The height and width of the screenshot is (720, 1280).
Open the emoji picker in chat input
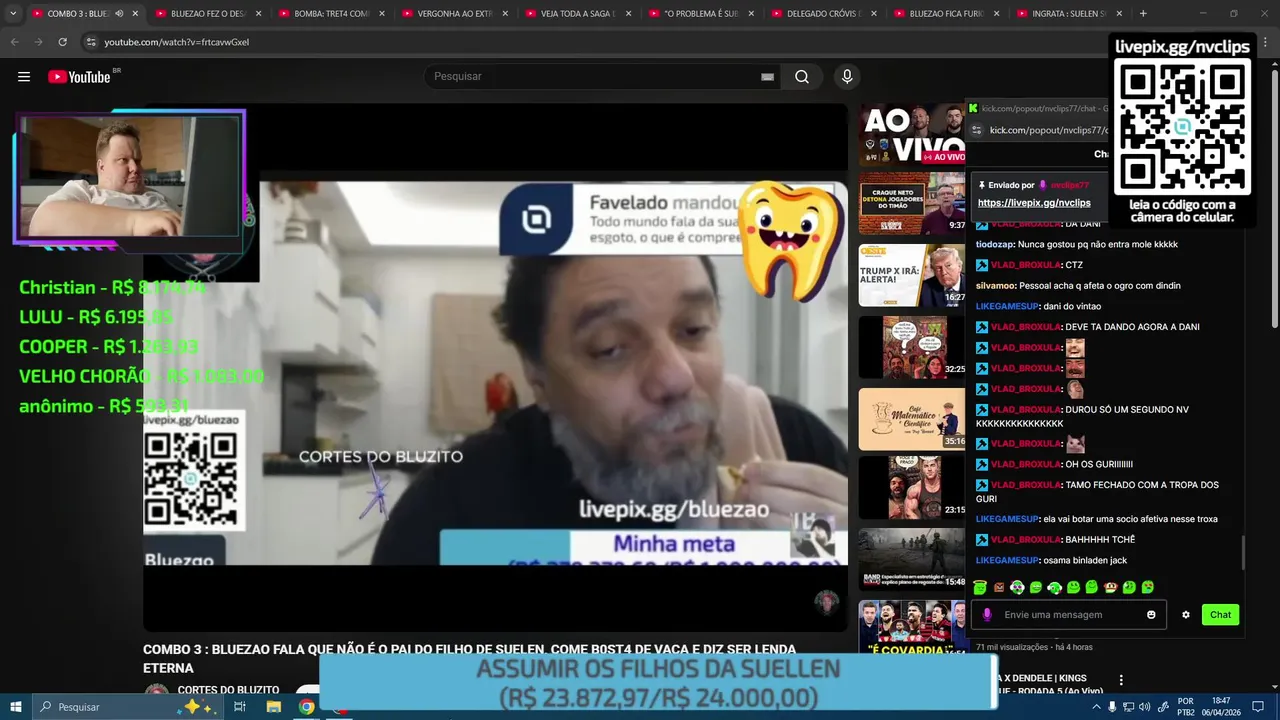[x=1151, y=615]
